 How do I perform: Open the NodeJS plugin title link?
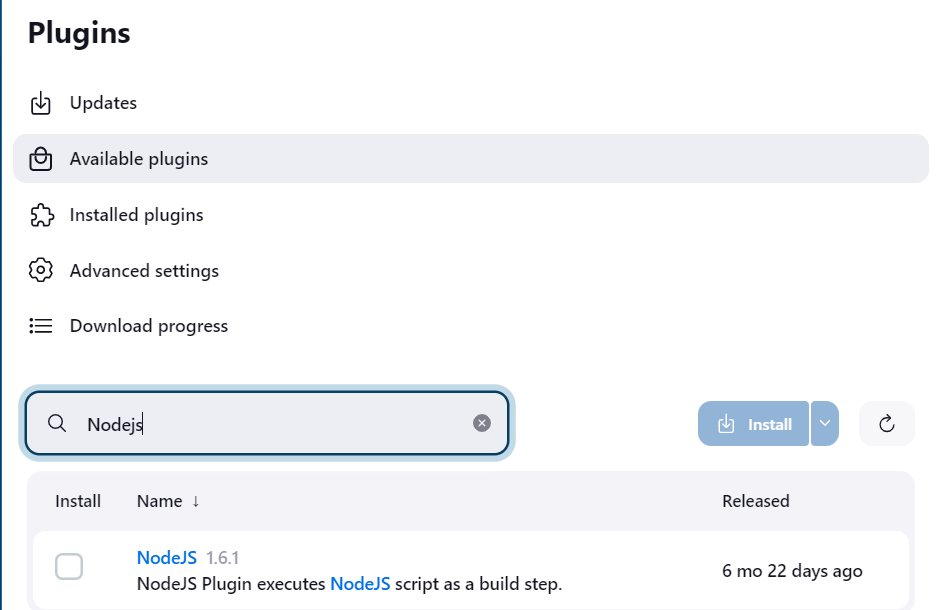167,557
